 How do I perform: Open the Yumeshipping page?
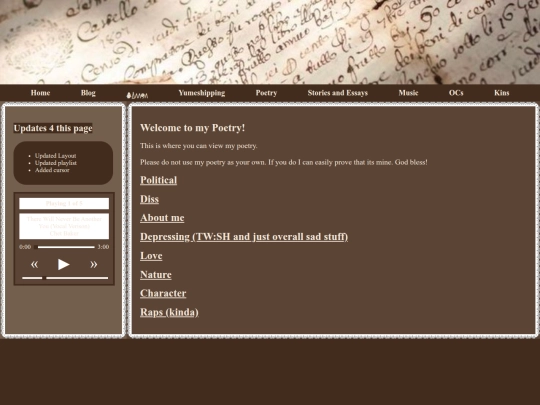coord(202,93)
